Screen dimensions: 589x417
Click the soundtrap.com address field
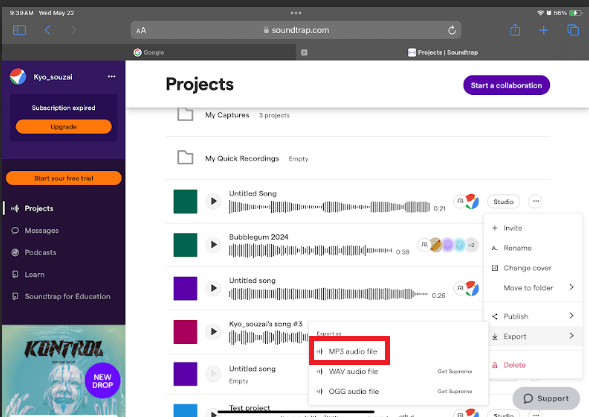click(296, 30)
